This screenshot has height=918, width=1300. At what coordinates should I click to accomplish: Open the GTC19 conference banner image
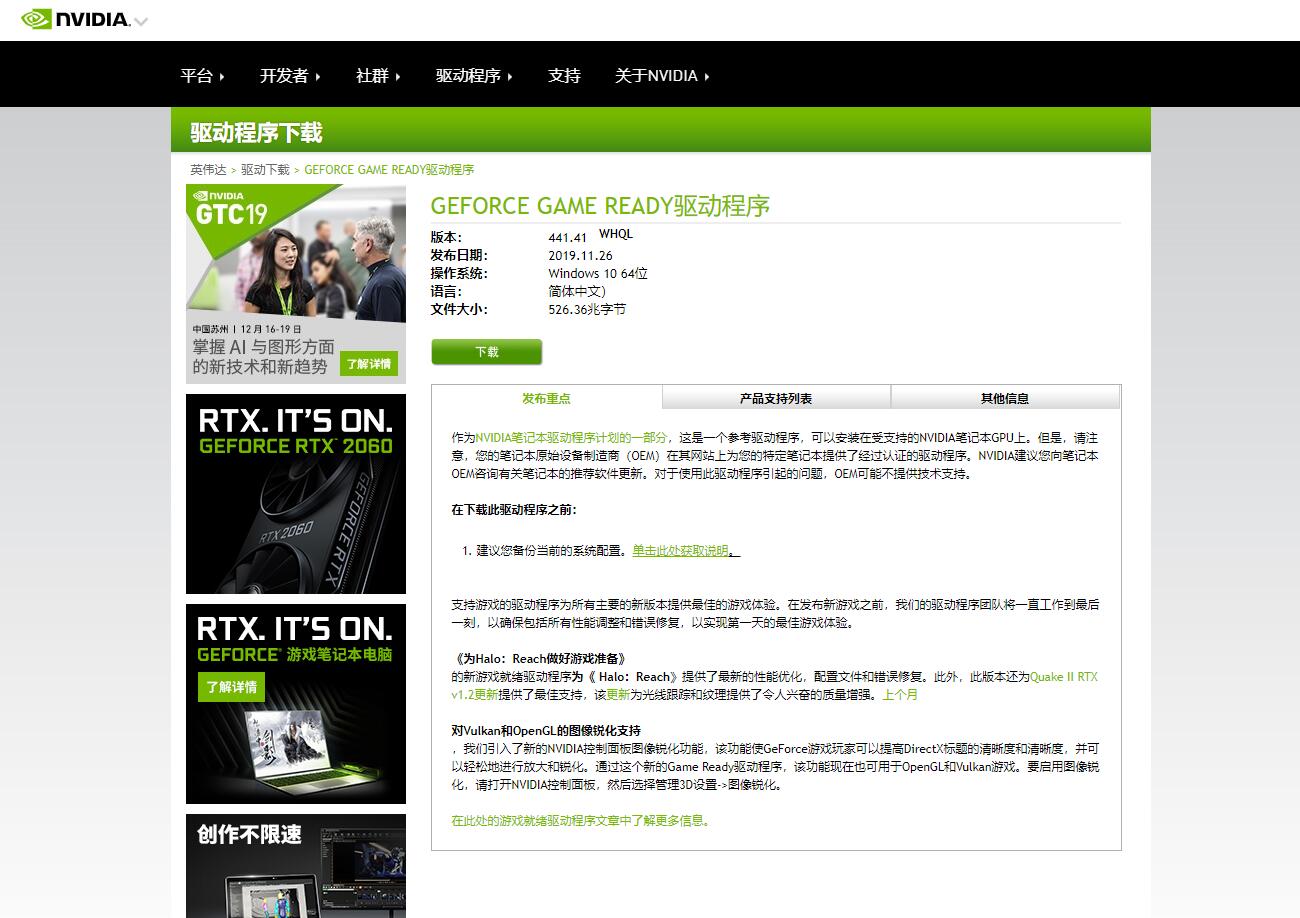[x=296, y=284]
